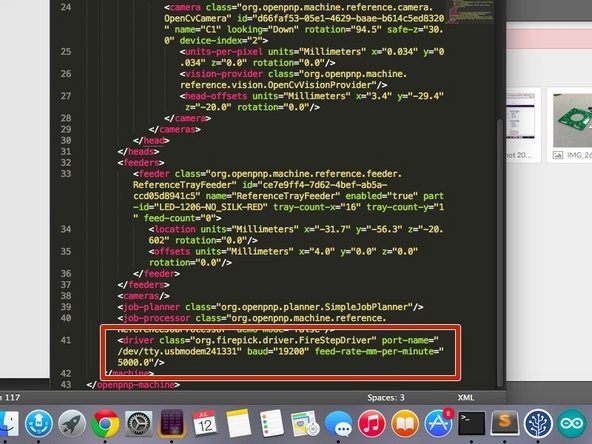
Task: Click the 'feed-rate-mm-per-minute' attribute
Action: tap(374, 352)
